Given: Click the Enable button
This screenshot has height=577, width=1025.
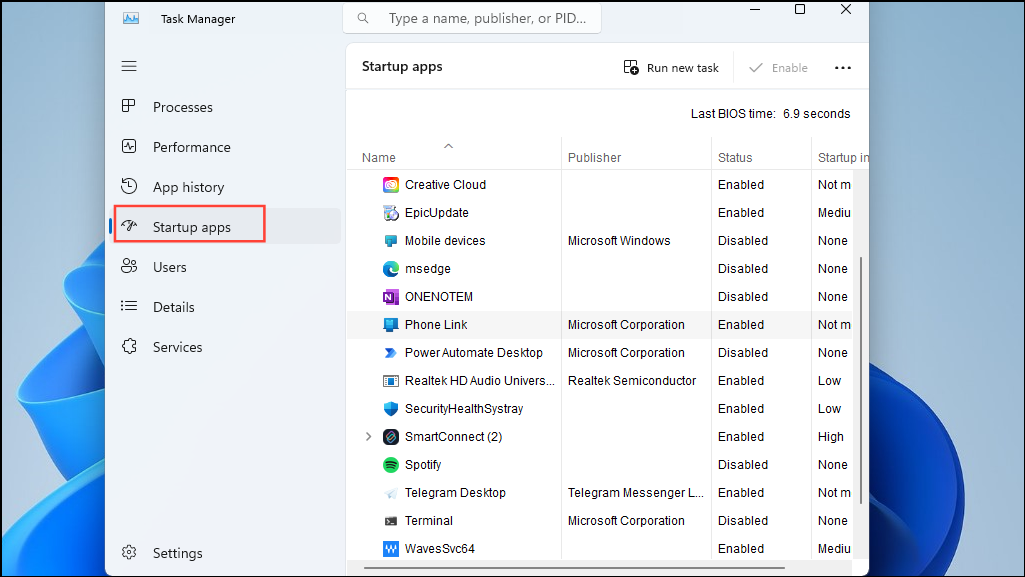Looking at the screenshot, I should pyautogui.click(x=779, y=67).
